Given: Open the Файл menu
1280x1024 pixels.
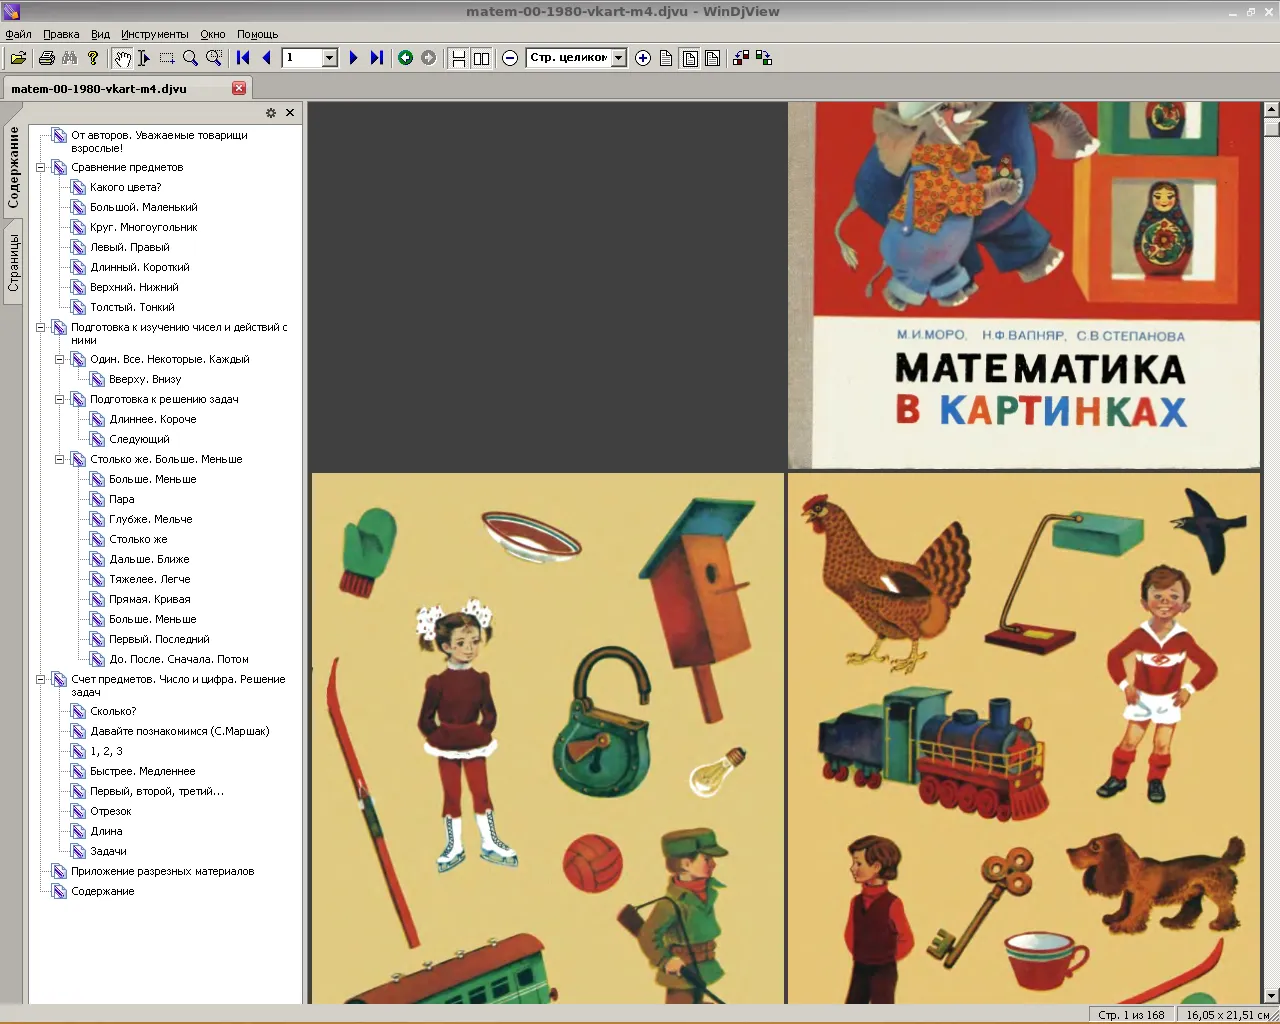Looking at the screenshot, I should pyautogui.click(x=18, y=34).
